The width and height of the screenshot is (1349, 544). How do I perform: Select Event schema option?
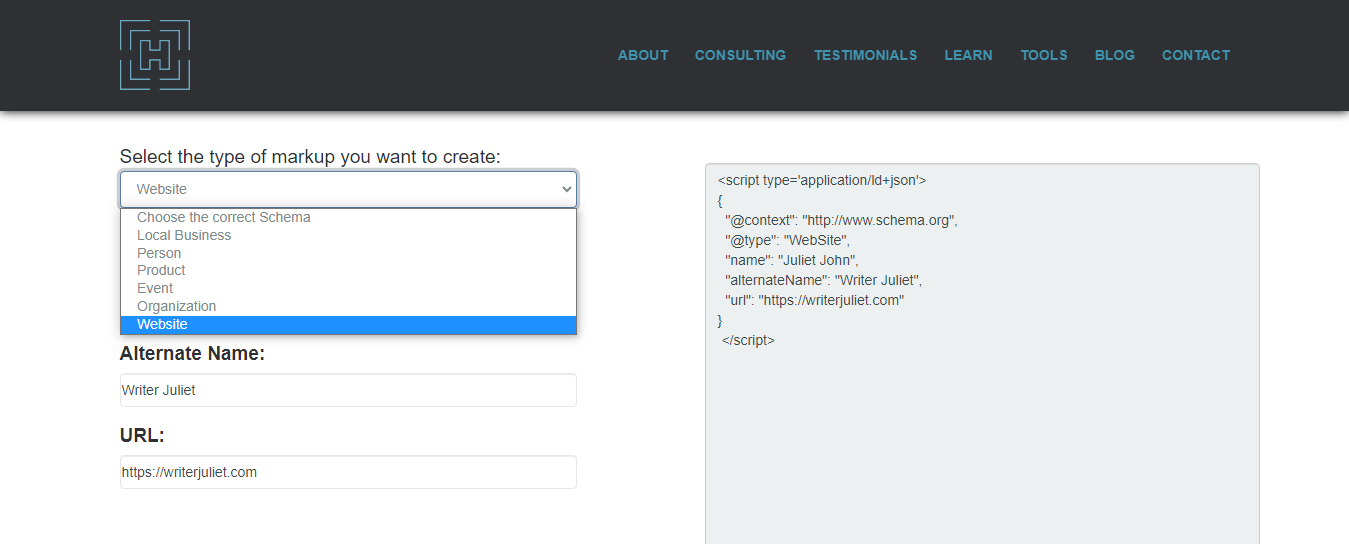pos(348,288)
